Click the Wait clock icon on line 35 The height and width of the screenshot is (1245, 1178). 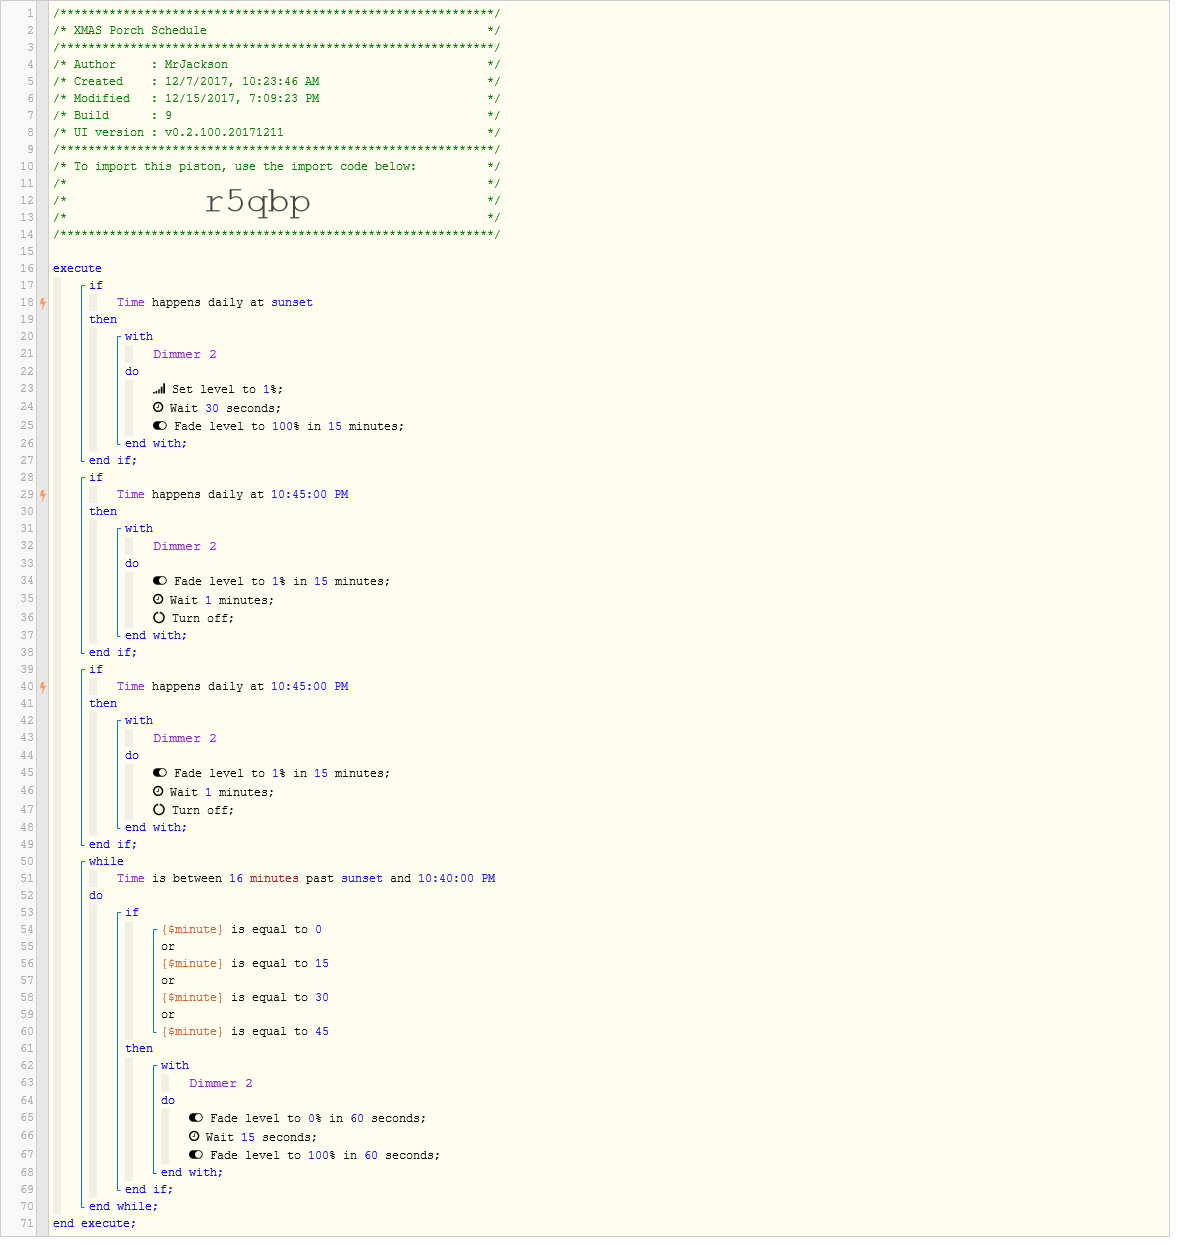158,599
